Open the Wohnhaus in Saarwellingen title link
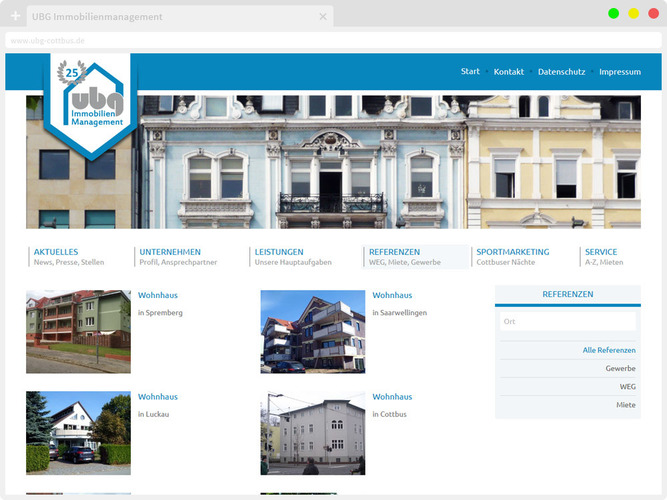667x500 pixels. click(392, 295)
